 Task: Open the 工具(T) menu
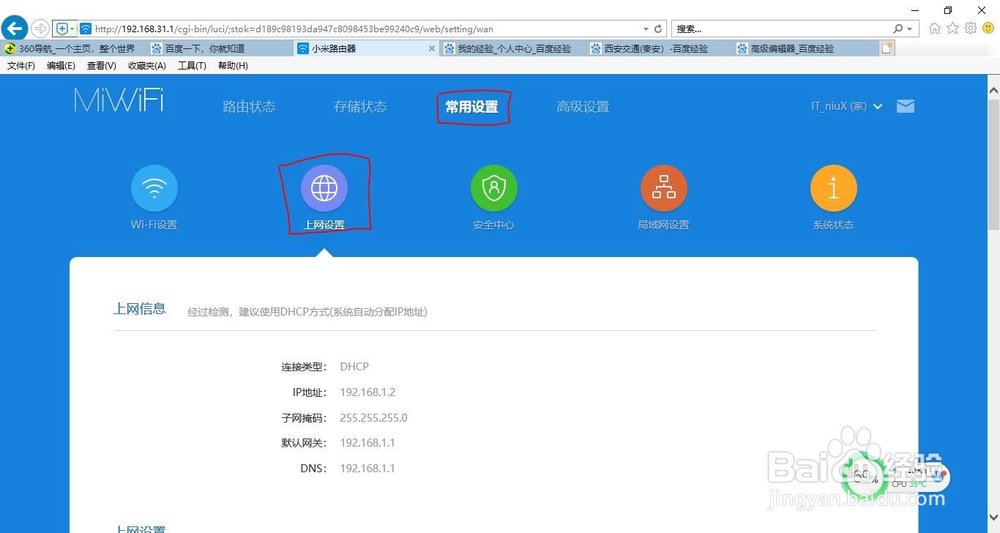click(192, 66)
